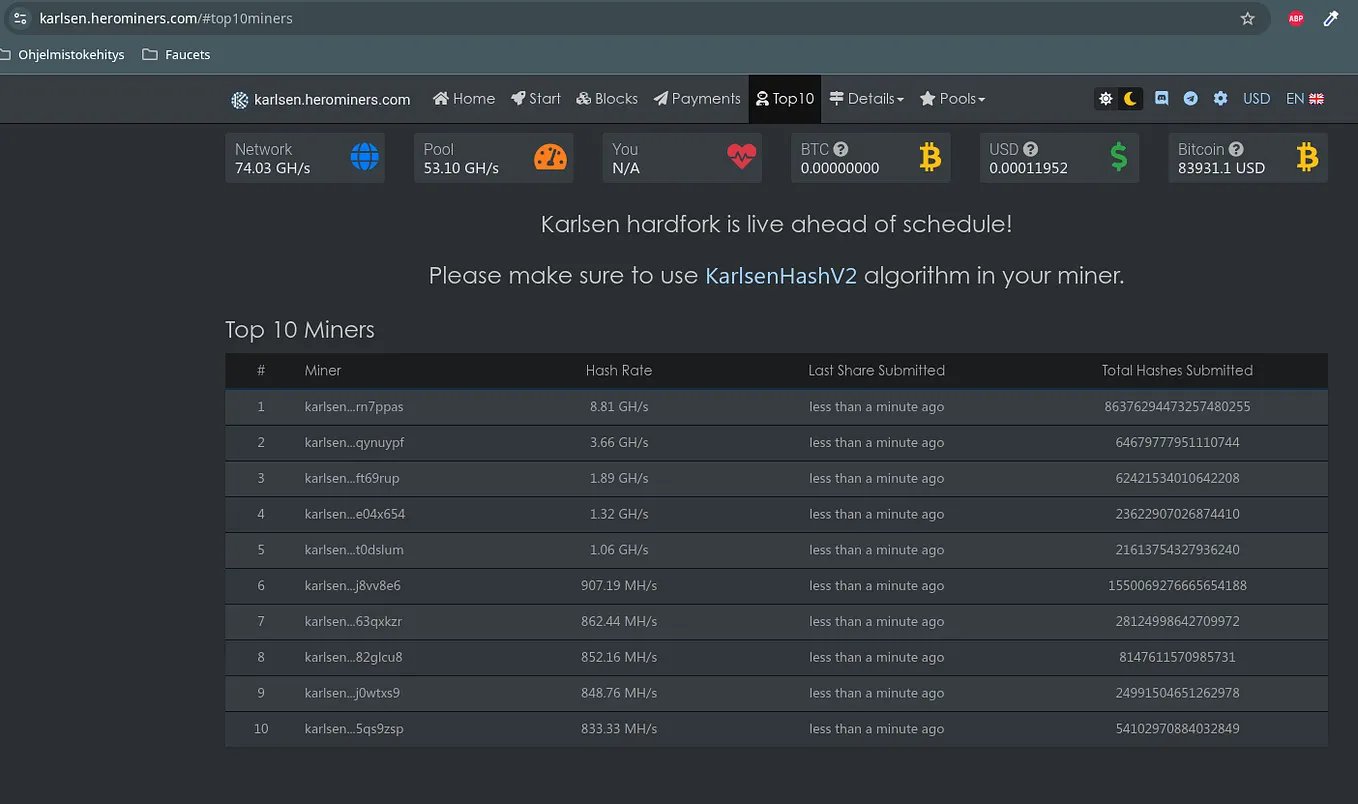This screenshot has height=804, width=1358.
Task: Click Pool hashrate value 53.10 GH/s
Action: [461, 168]
